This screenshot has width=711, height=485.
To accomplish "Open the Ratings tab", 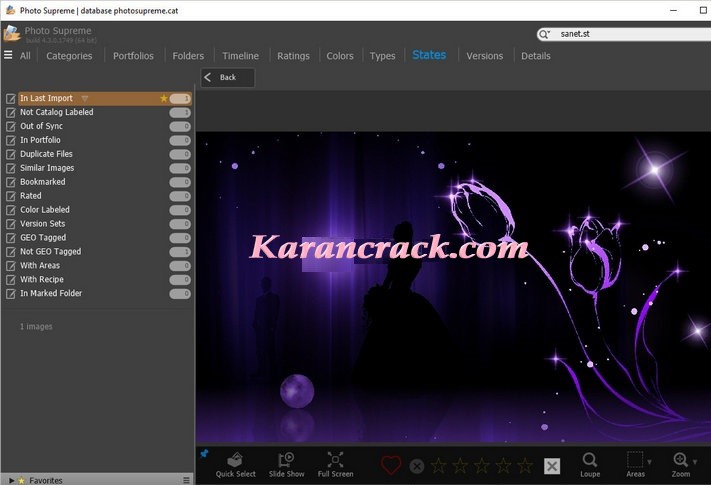I will pos(293,56).
